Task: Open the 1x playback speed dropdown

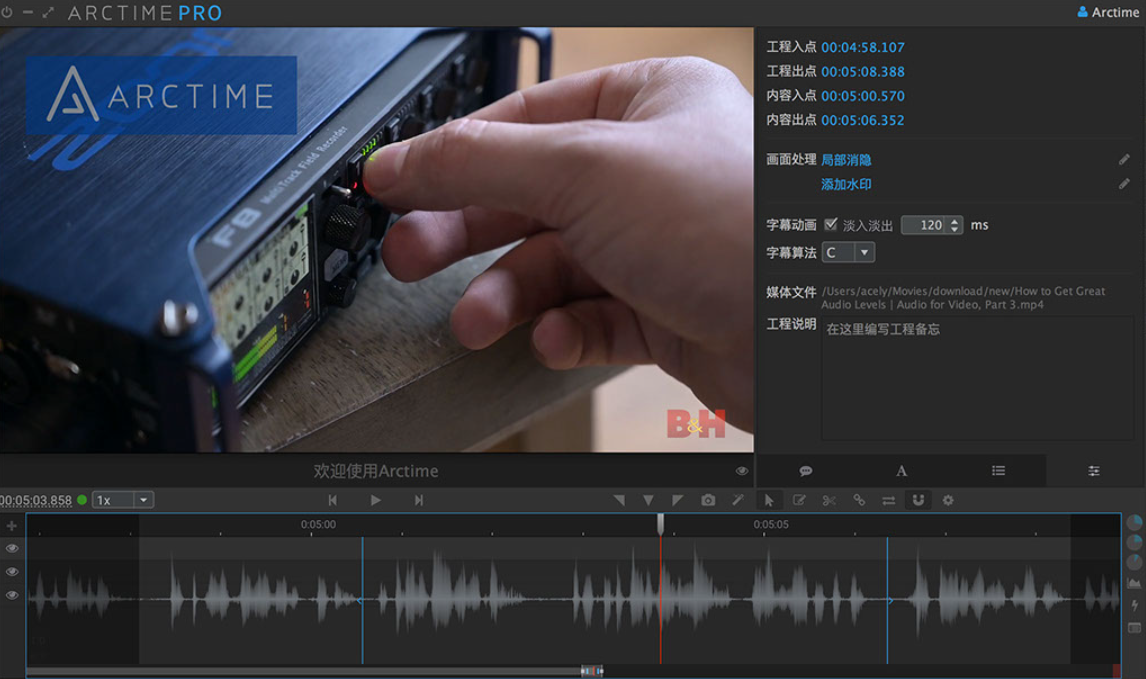Action: [103, 499]
